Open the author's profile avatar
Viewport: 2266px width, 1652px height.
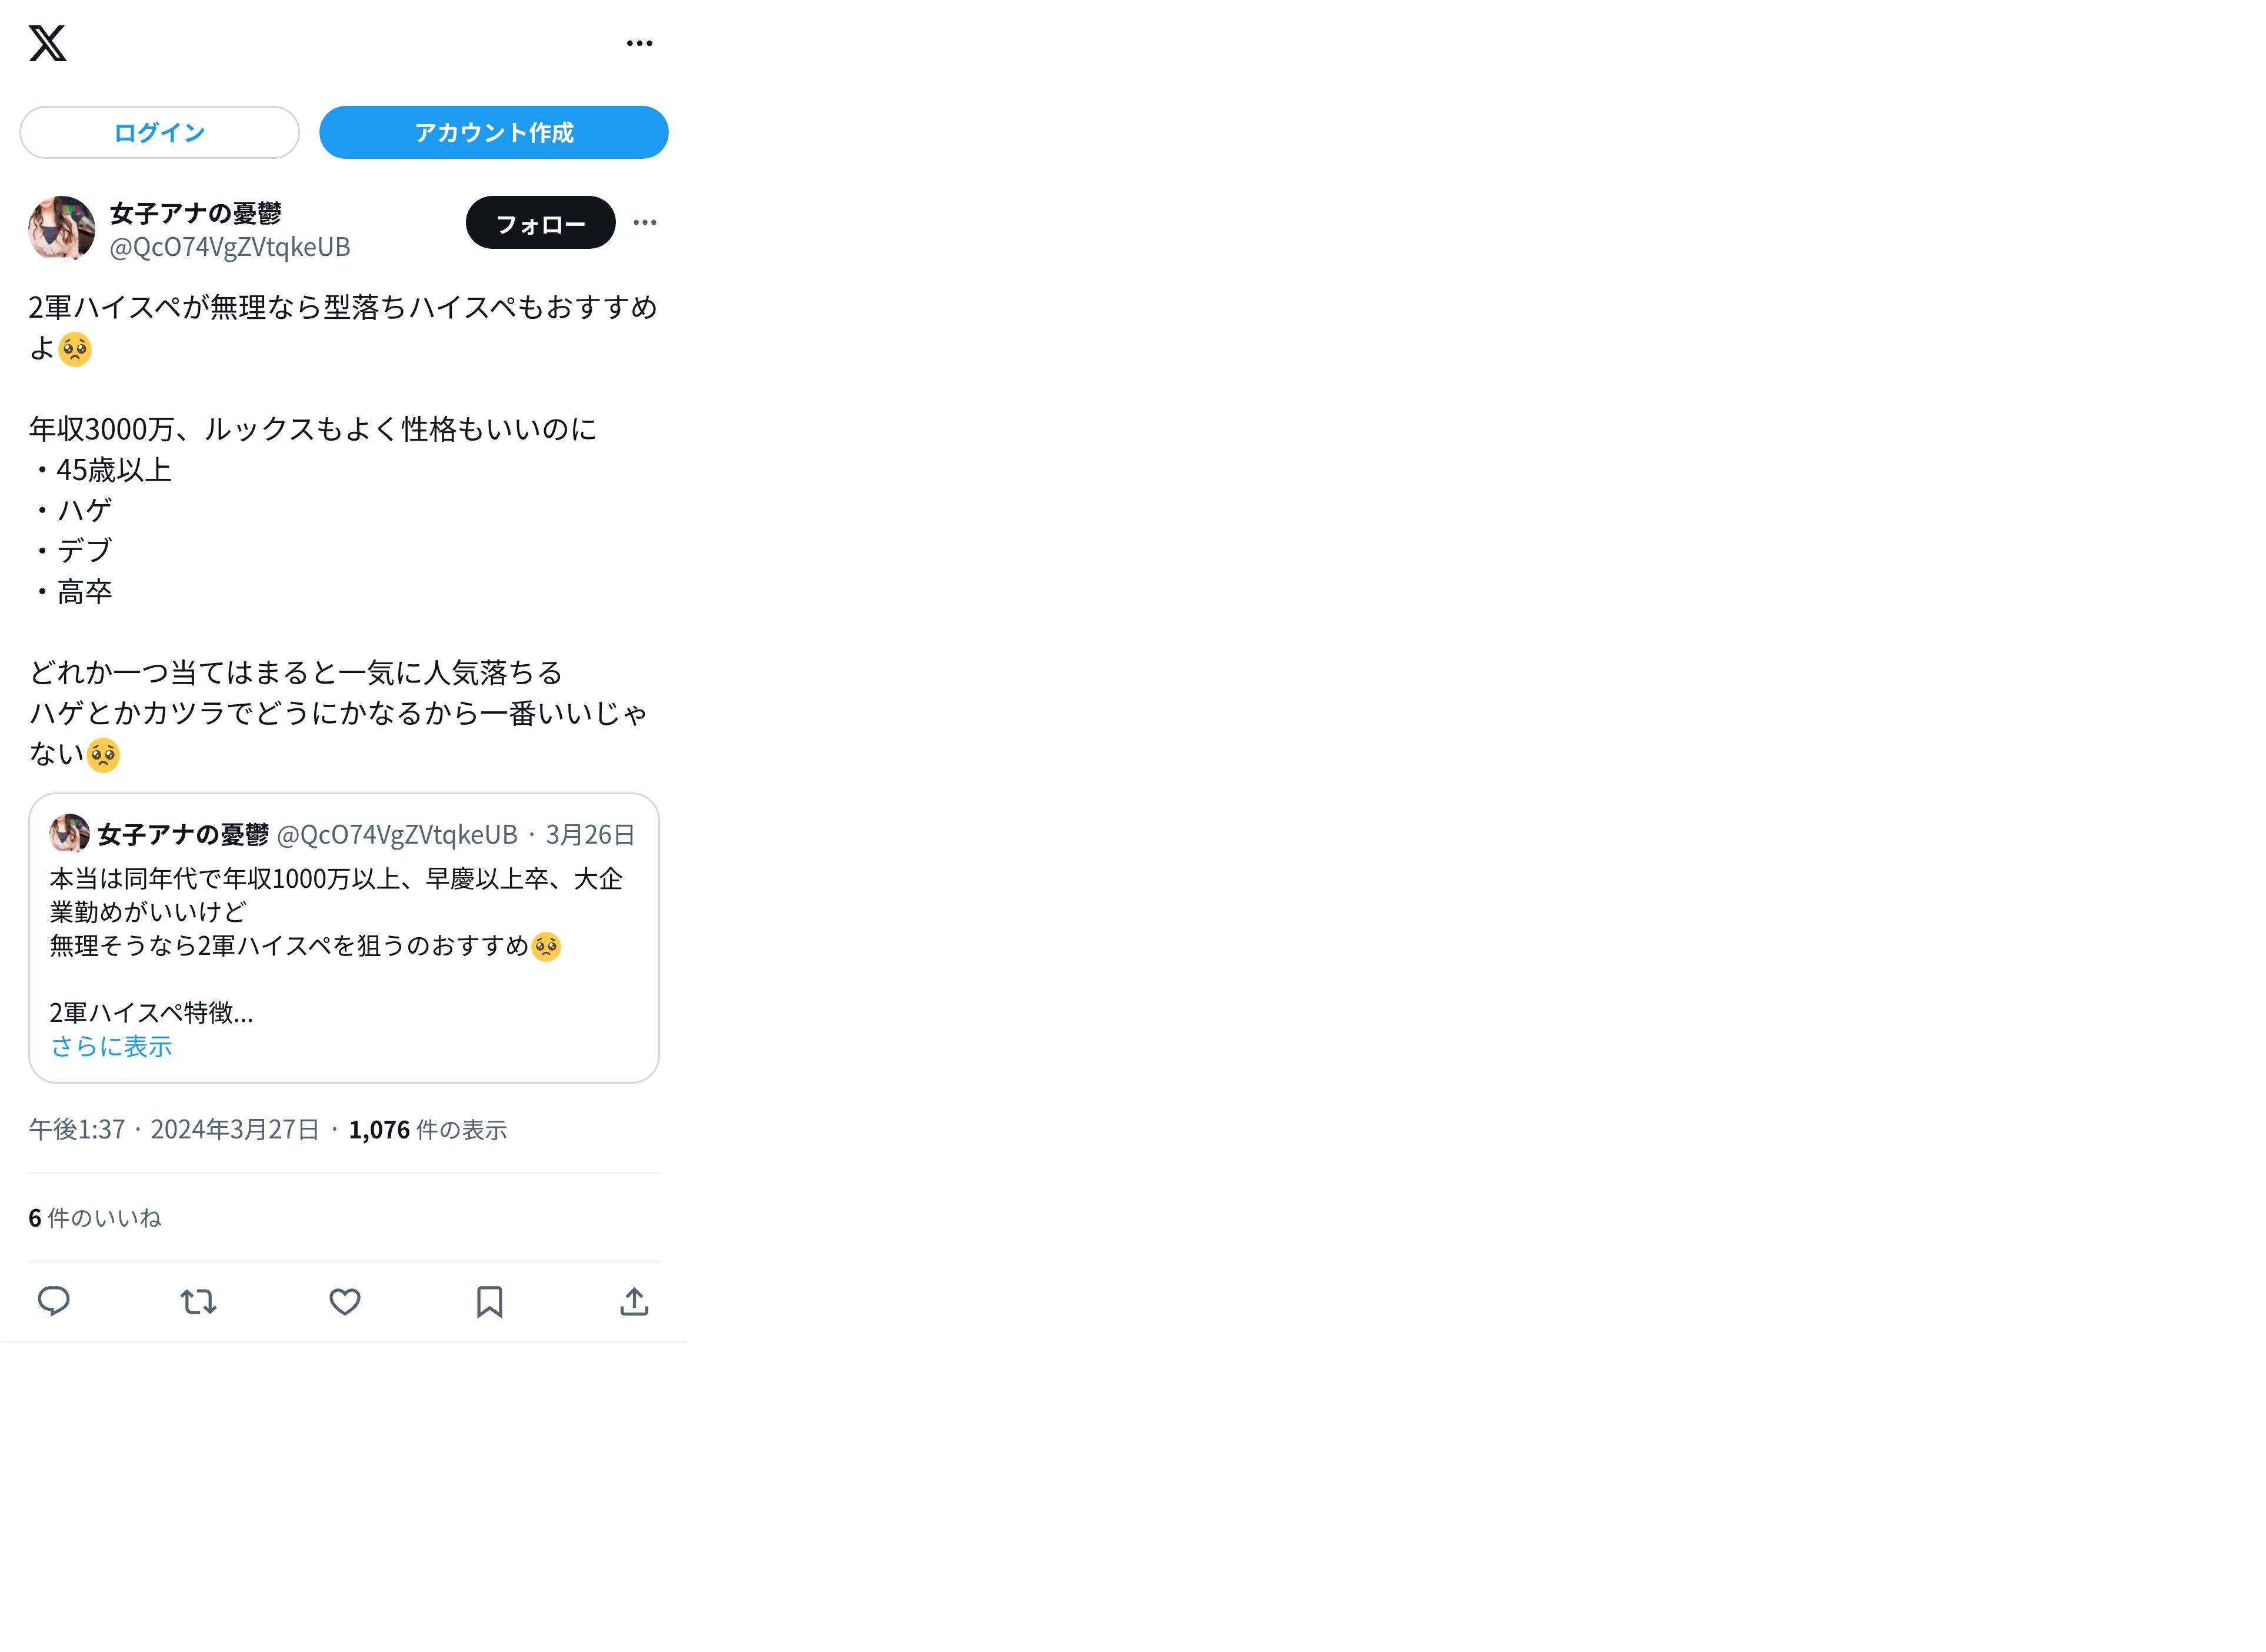coord(62,228)
